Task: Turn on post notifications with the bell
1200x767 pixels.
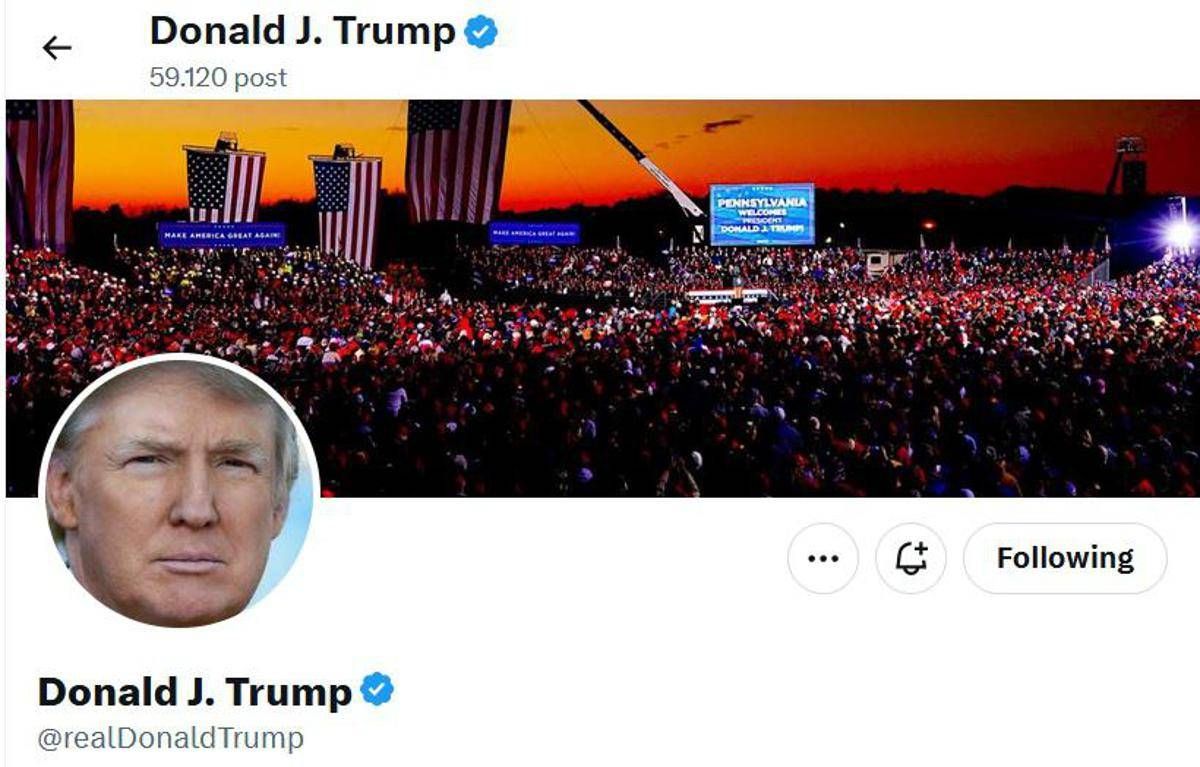Action: tap(911, 558)
